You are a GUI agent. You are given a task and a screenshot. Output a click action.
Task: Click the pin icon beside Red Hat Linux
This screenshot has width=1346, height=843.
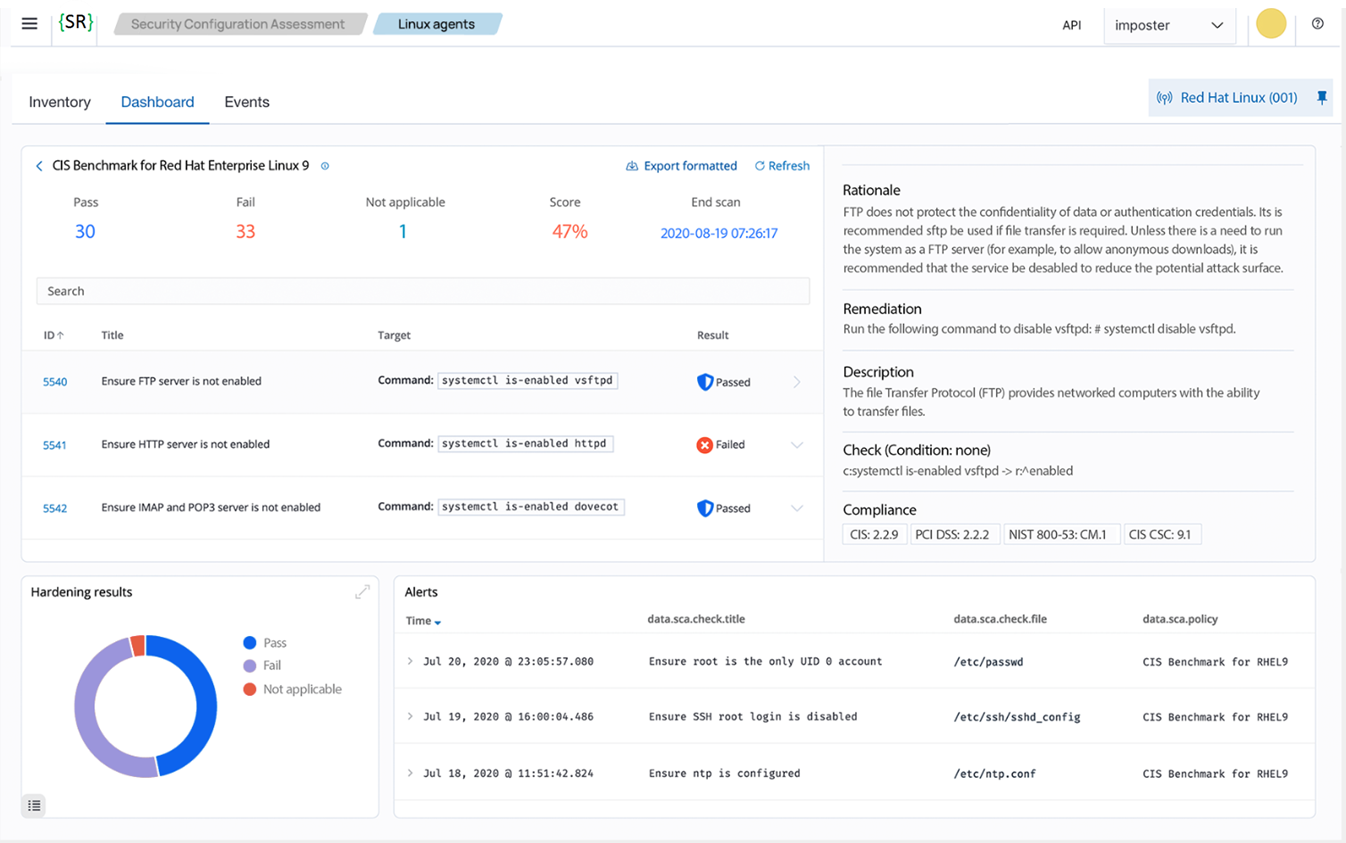[x=1321, y=97]
